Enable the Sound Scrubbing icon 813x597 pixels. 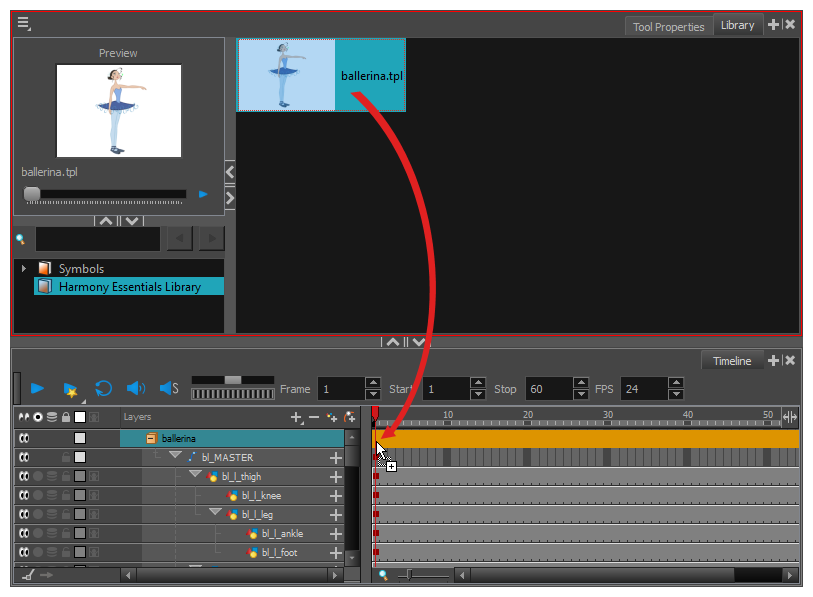pos(168,388)
